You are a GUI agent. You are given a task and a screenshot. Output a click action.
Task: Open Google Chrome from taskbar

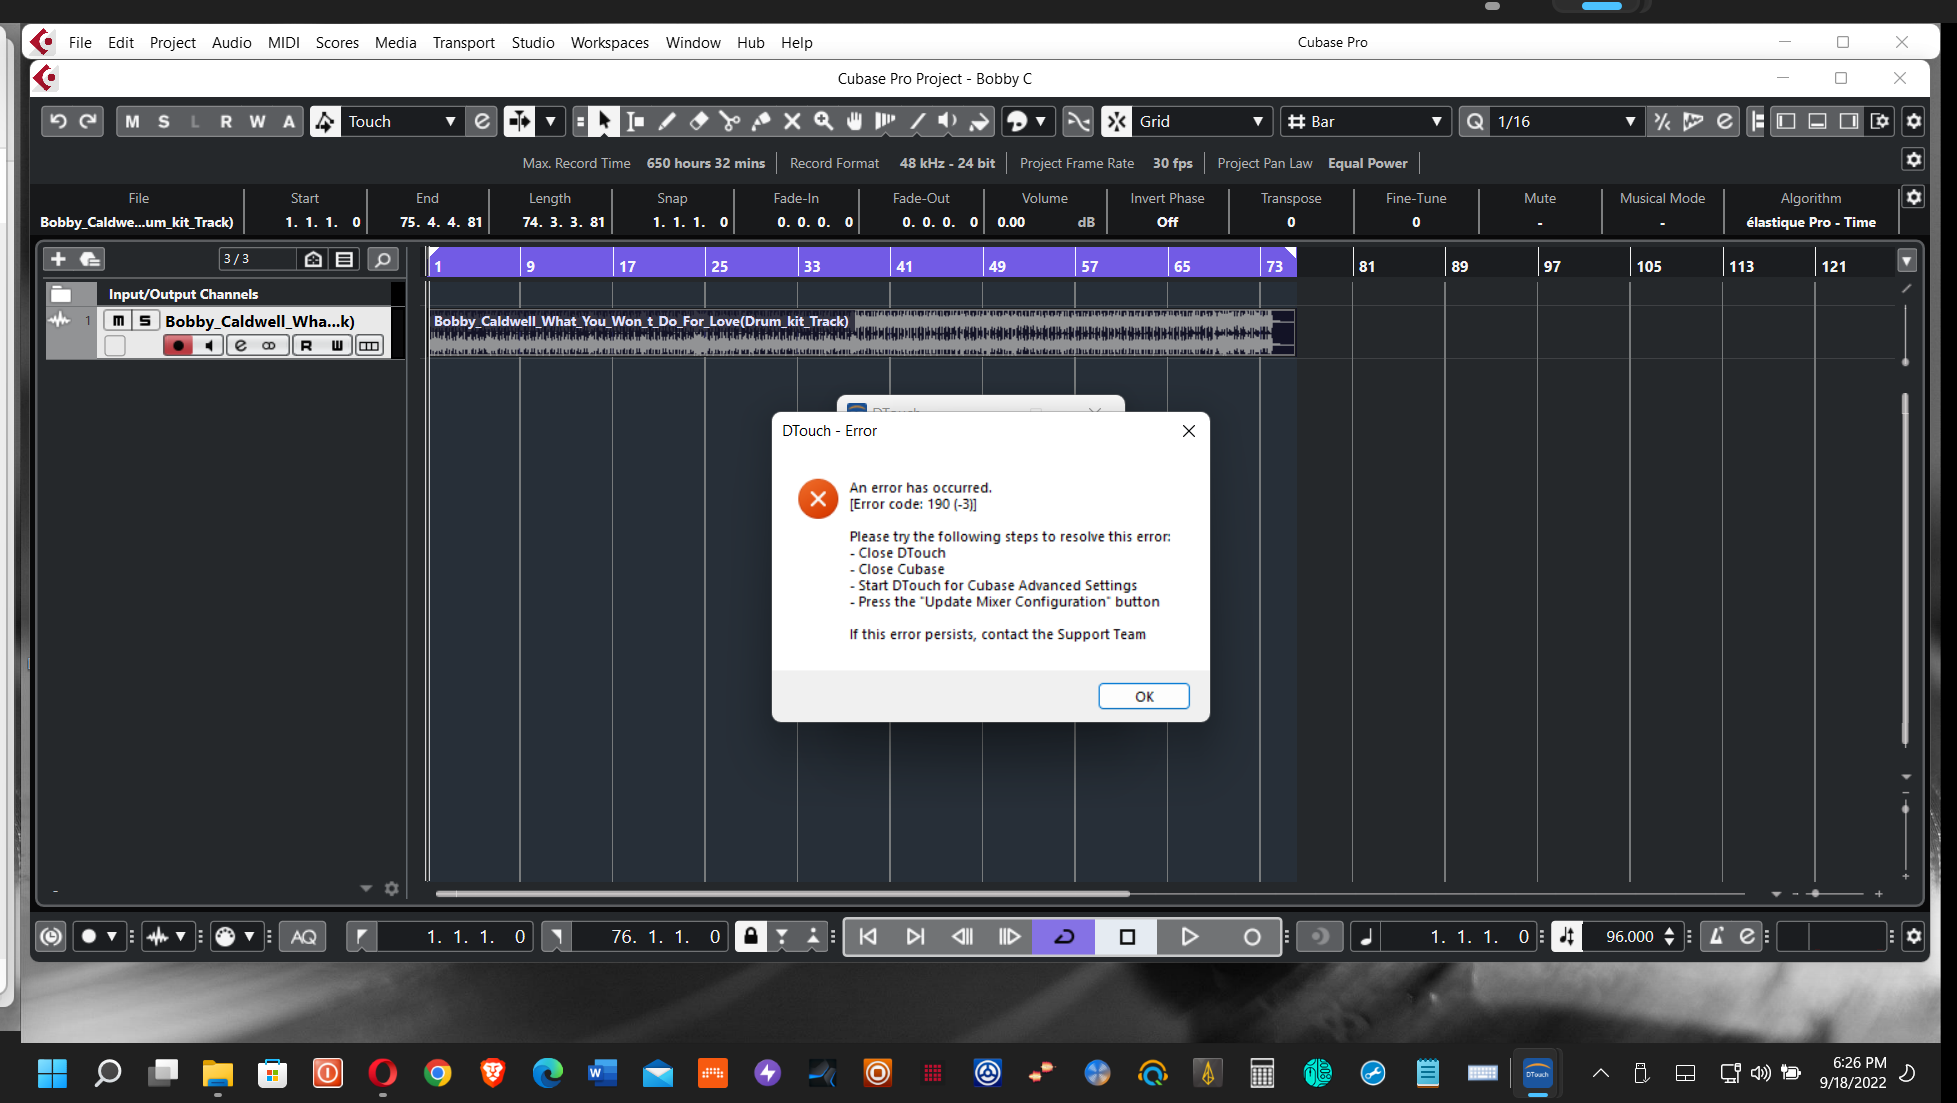(x=437, y=1073)
